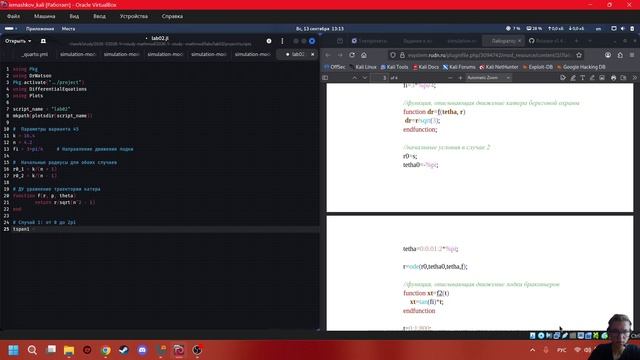Go to the next PDF page
This screenshot has width=640, height=360.
(364, 78)
